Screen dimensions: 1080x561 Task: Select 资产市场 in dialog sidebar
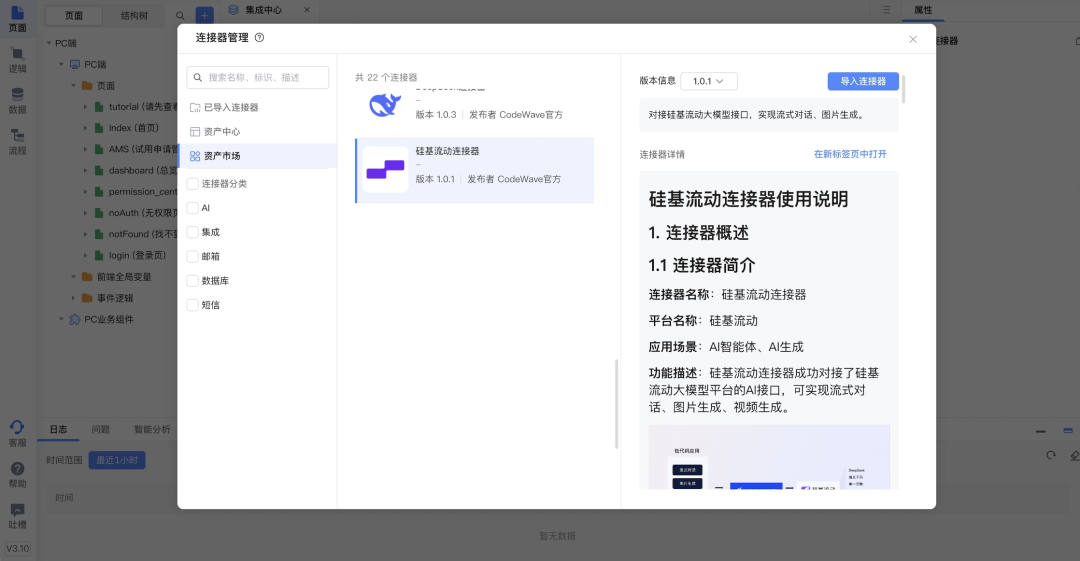click(x=258, y=156)
